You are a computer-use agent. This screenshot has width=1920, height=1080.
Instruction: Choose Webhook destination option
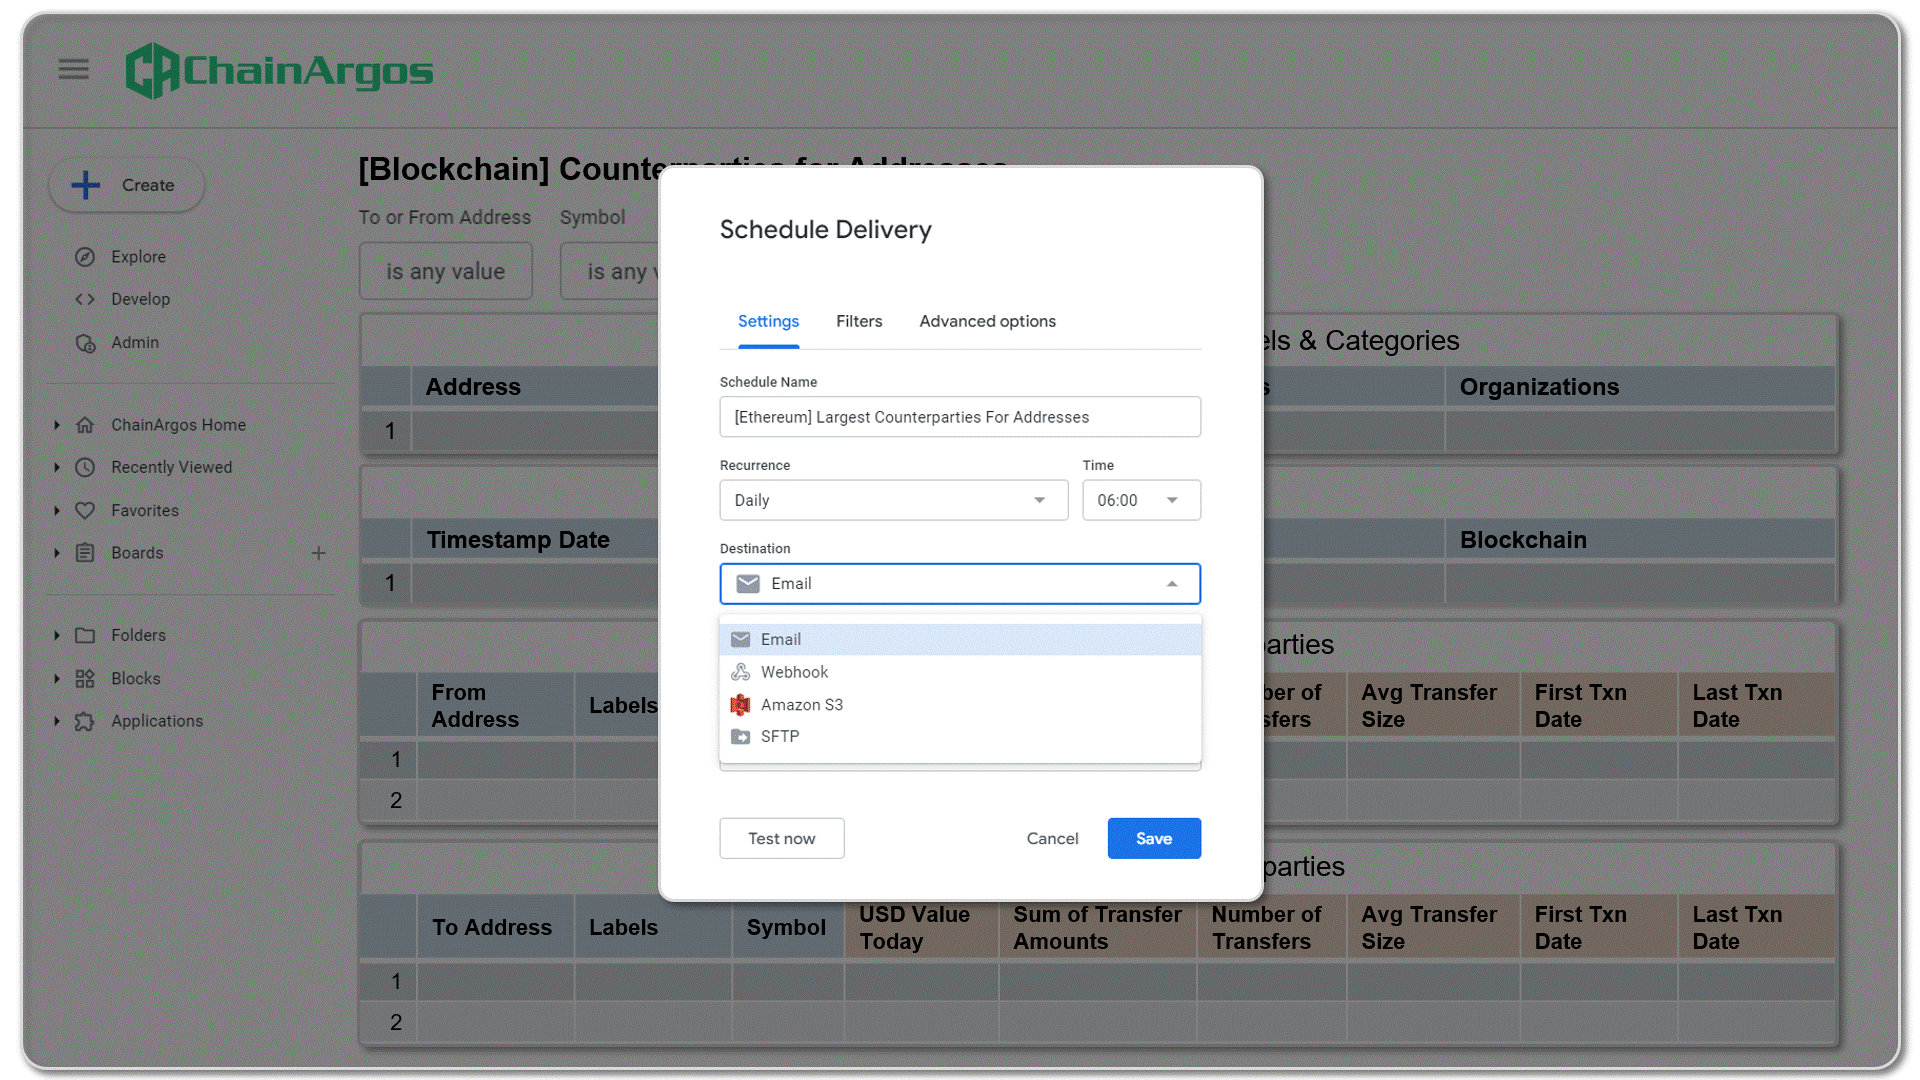[794, 672]
